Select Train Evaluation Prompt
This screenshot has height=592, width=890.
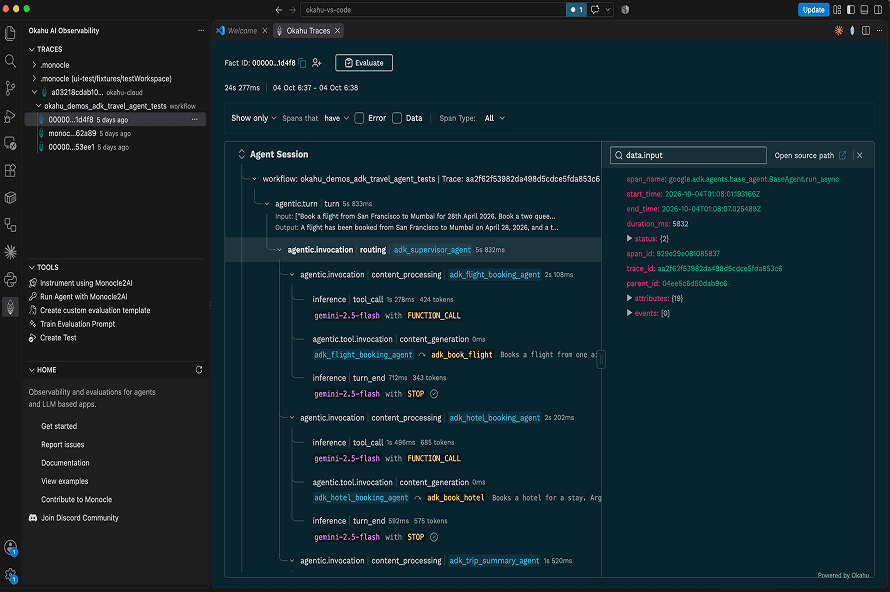[x=77, y=324]
